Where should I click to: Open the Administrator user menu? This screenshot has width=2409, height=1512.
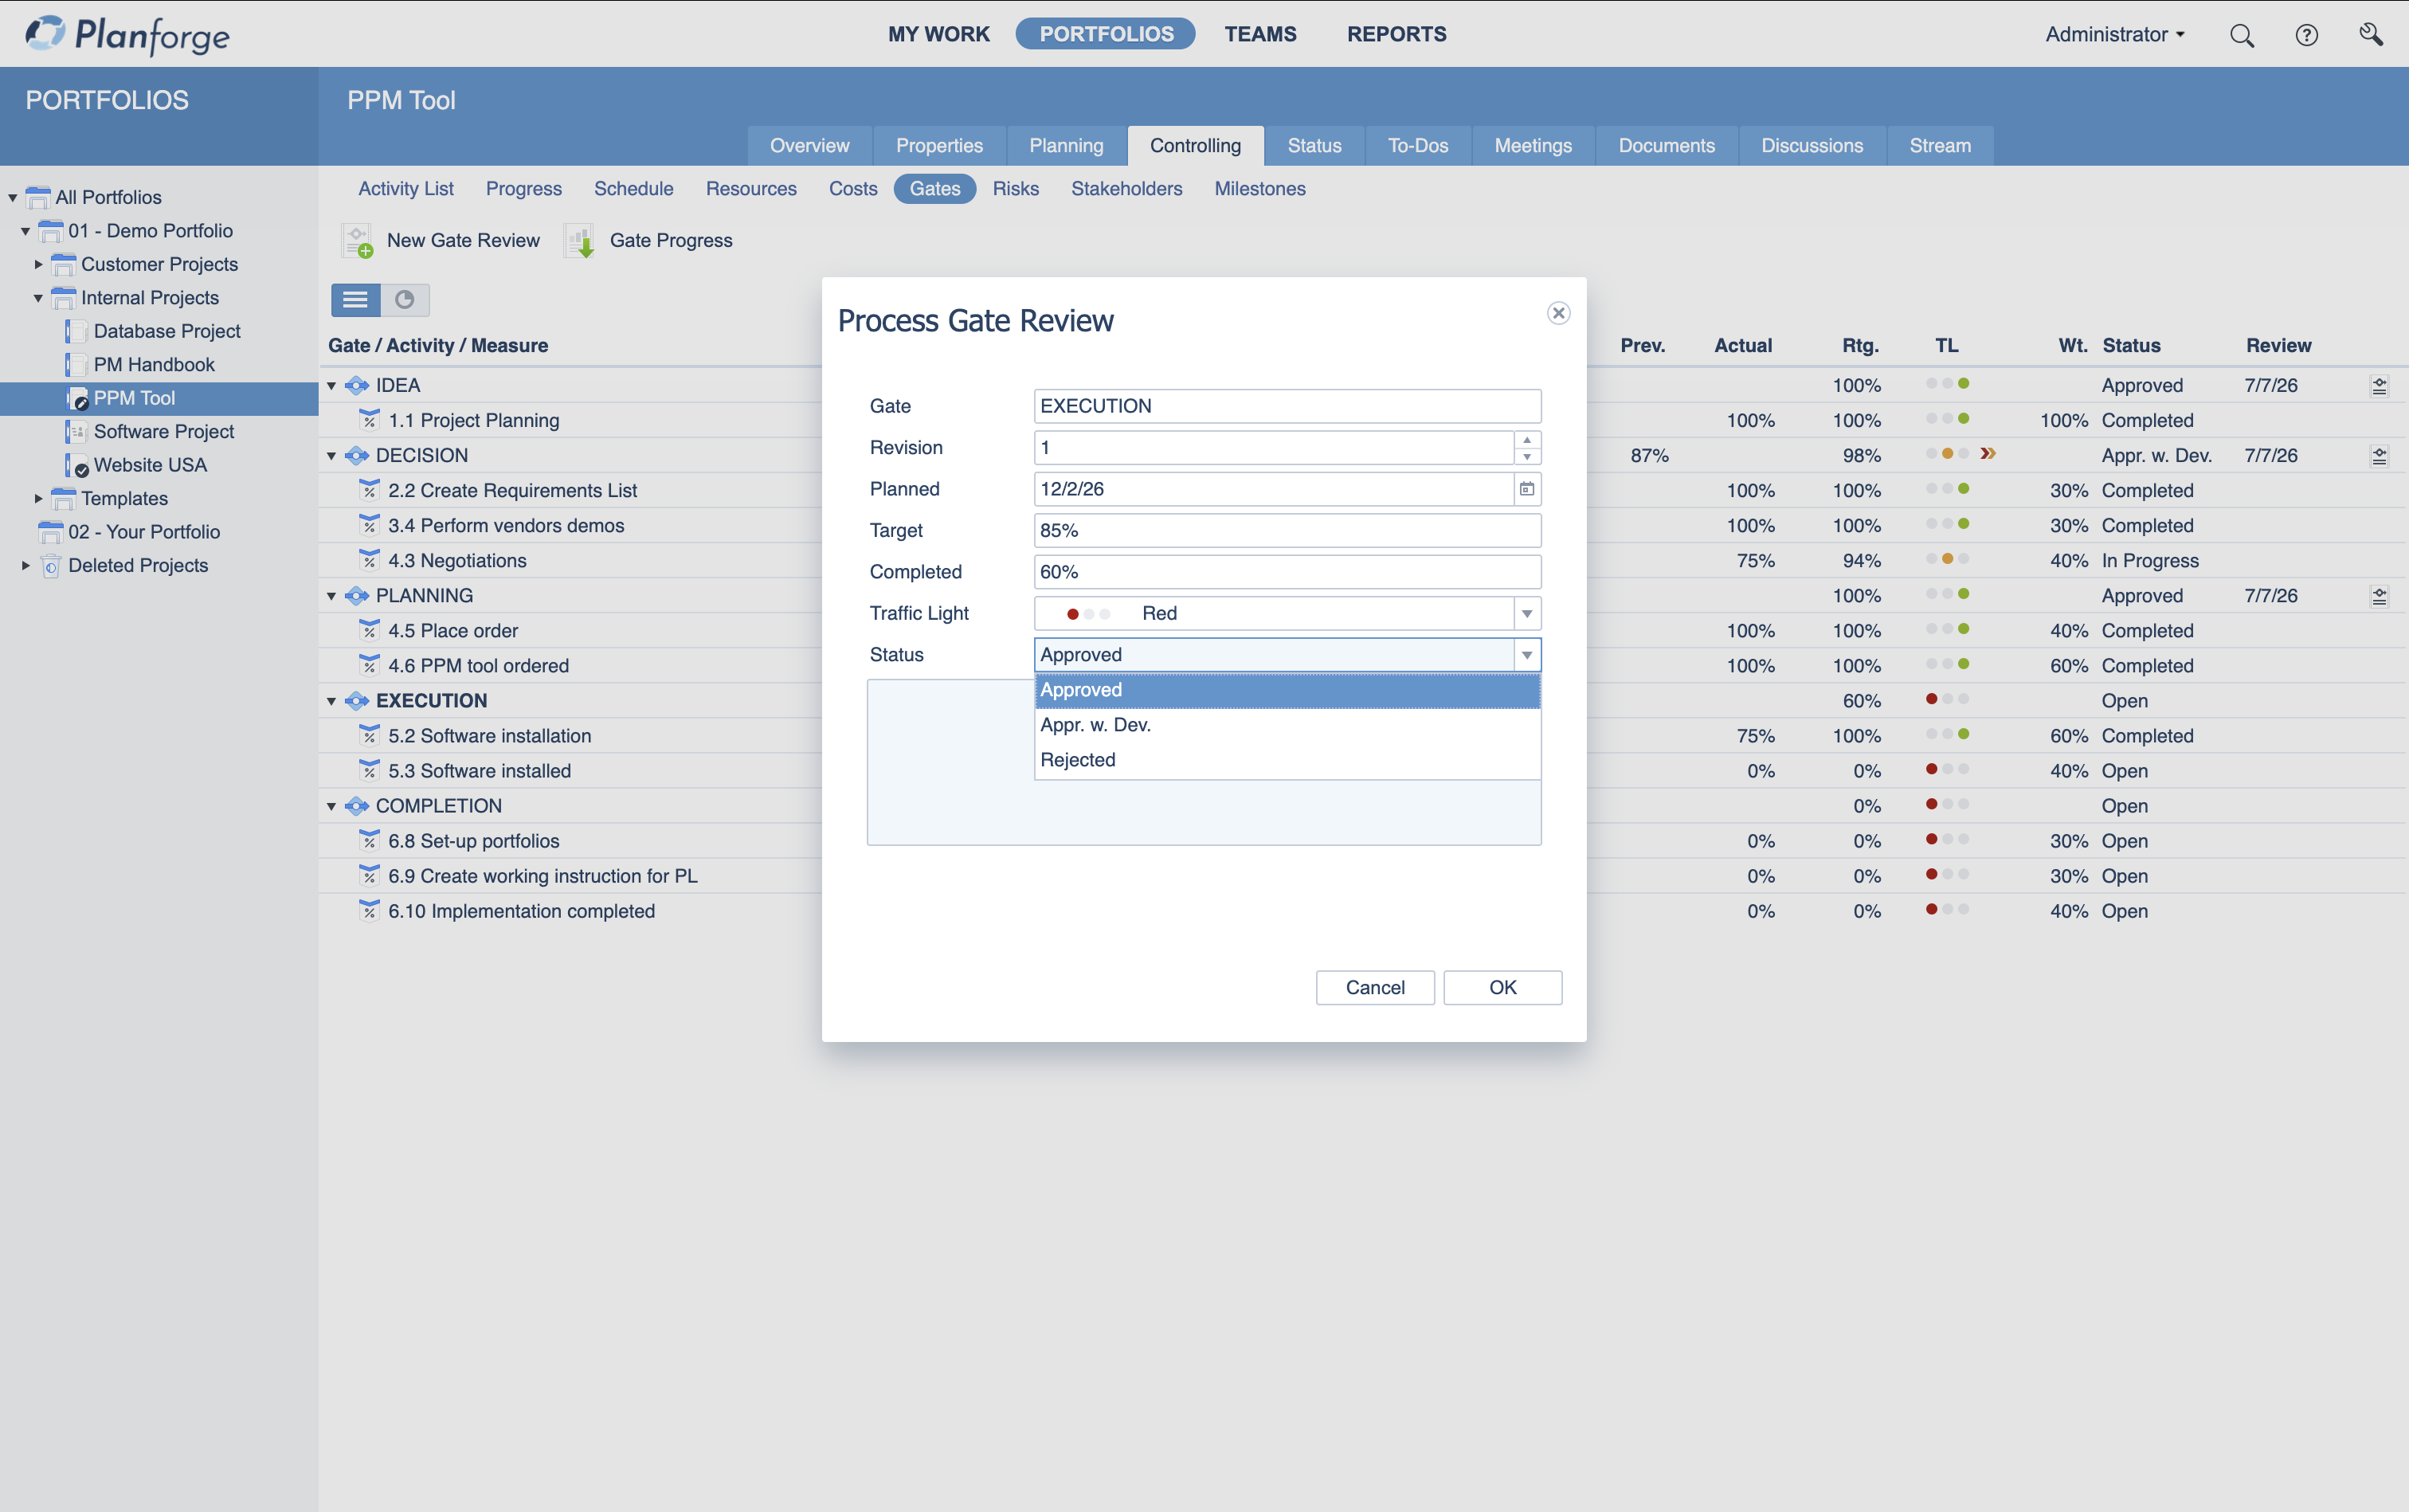point(2114,35)
